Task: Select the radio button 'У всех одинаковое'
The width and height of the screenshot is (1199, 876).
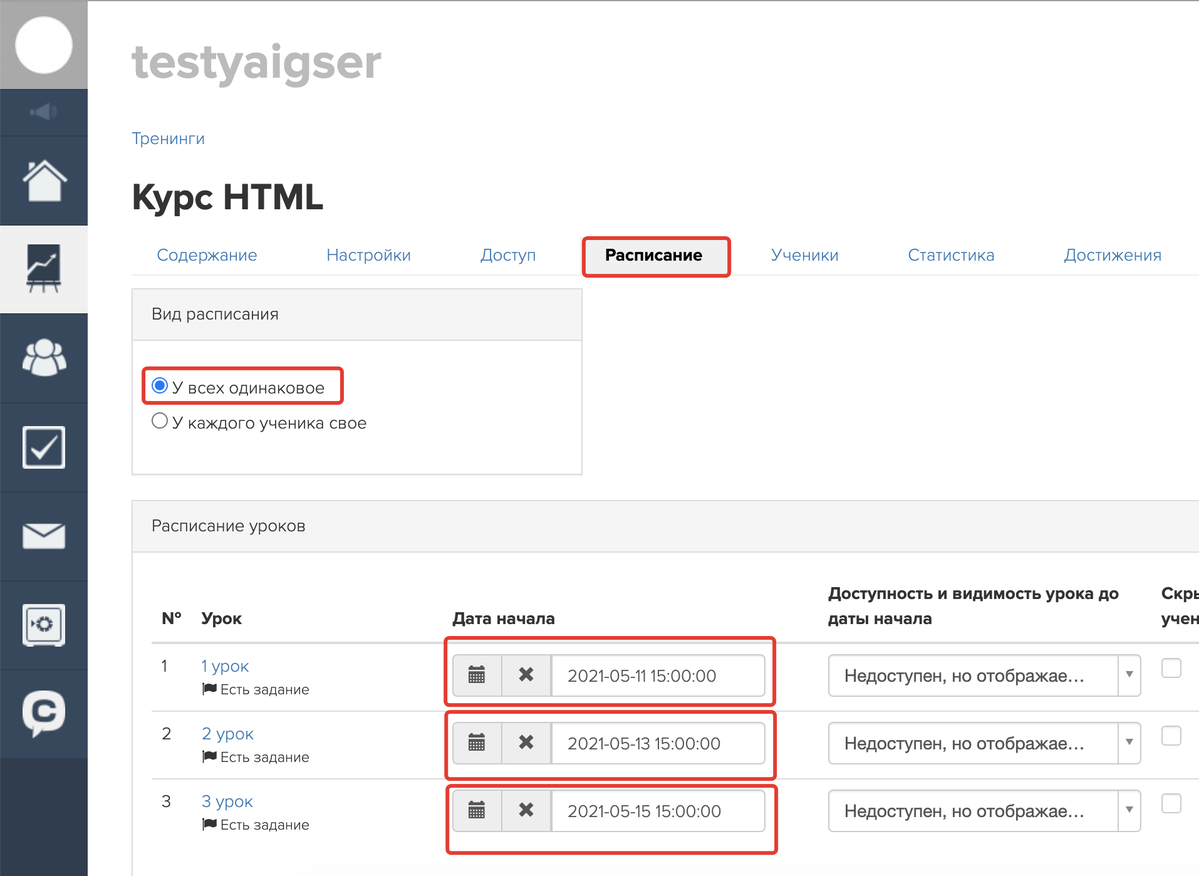Action: point(159,386)
